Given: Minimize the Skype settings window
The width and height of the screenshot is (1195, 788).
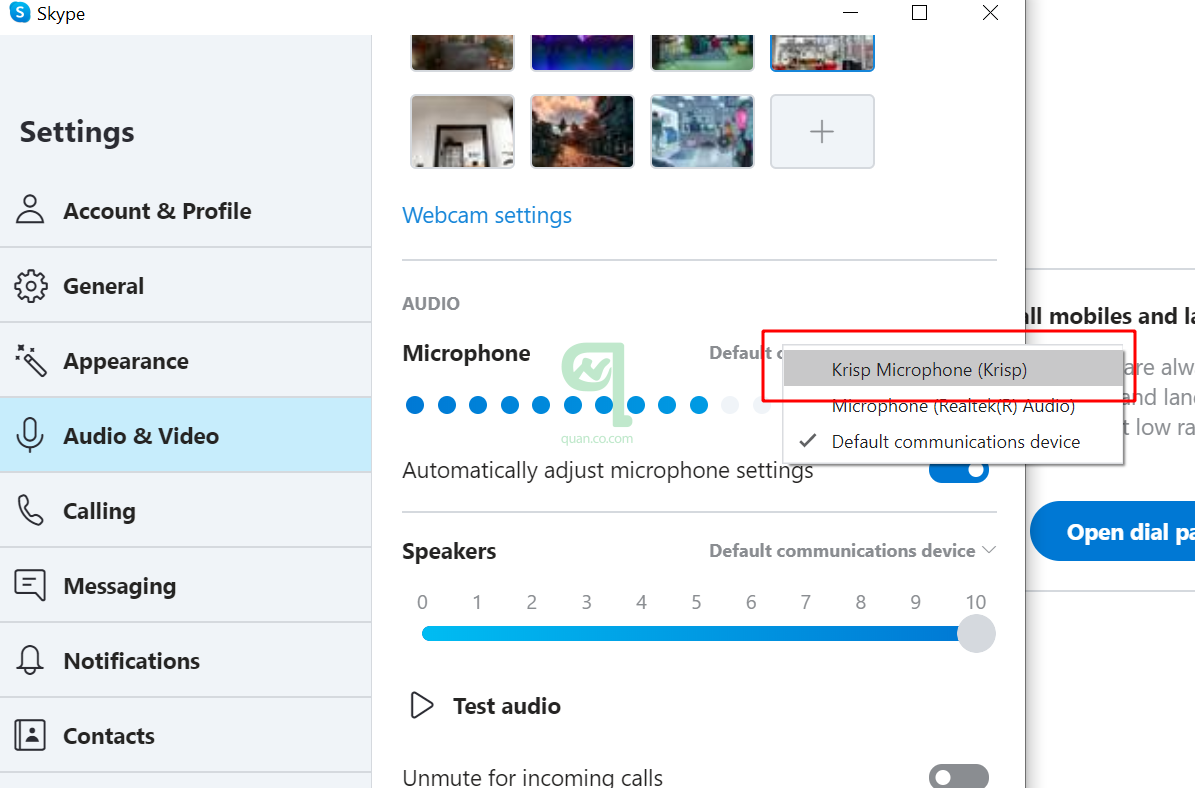Looking at the screenshot, I should (851, 13).
